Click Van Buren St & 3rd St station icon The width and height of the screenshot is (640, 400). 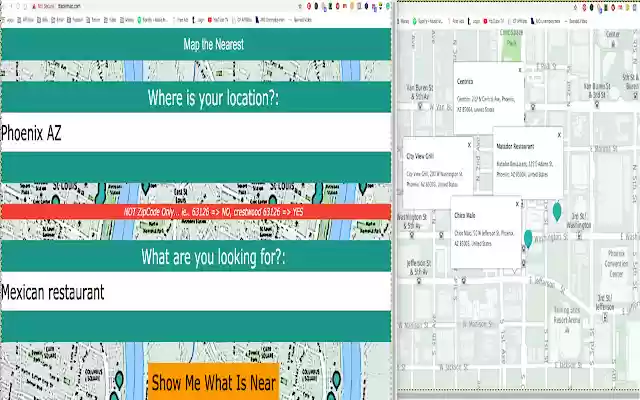click(596, 105)
